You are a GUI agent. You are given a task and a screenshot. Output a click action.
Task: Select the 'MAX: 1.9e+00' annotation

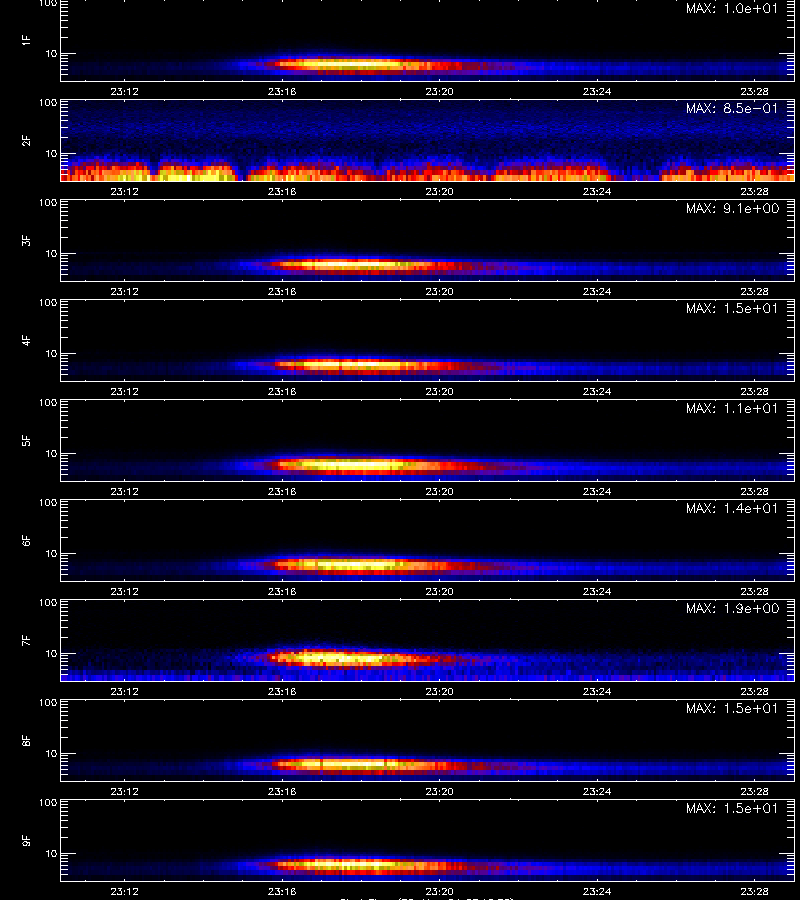(732, 608)
